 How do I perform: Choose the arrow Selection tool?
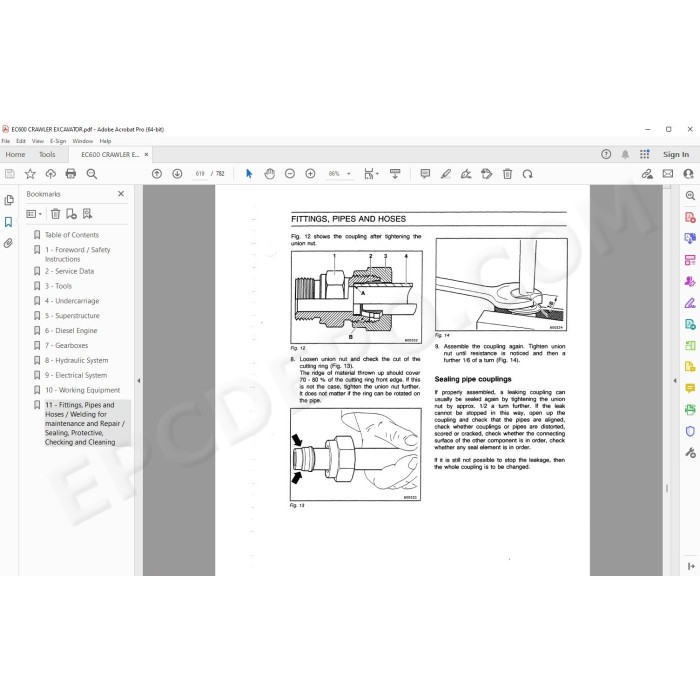pyautogui.click(x=249, y=174)
